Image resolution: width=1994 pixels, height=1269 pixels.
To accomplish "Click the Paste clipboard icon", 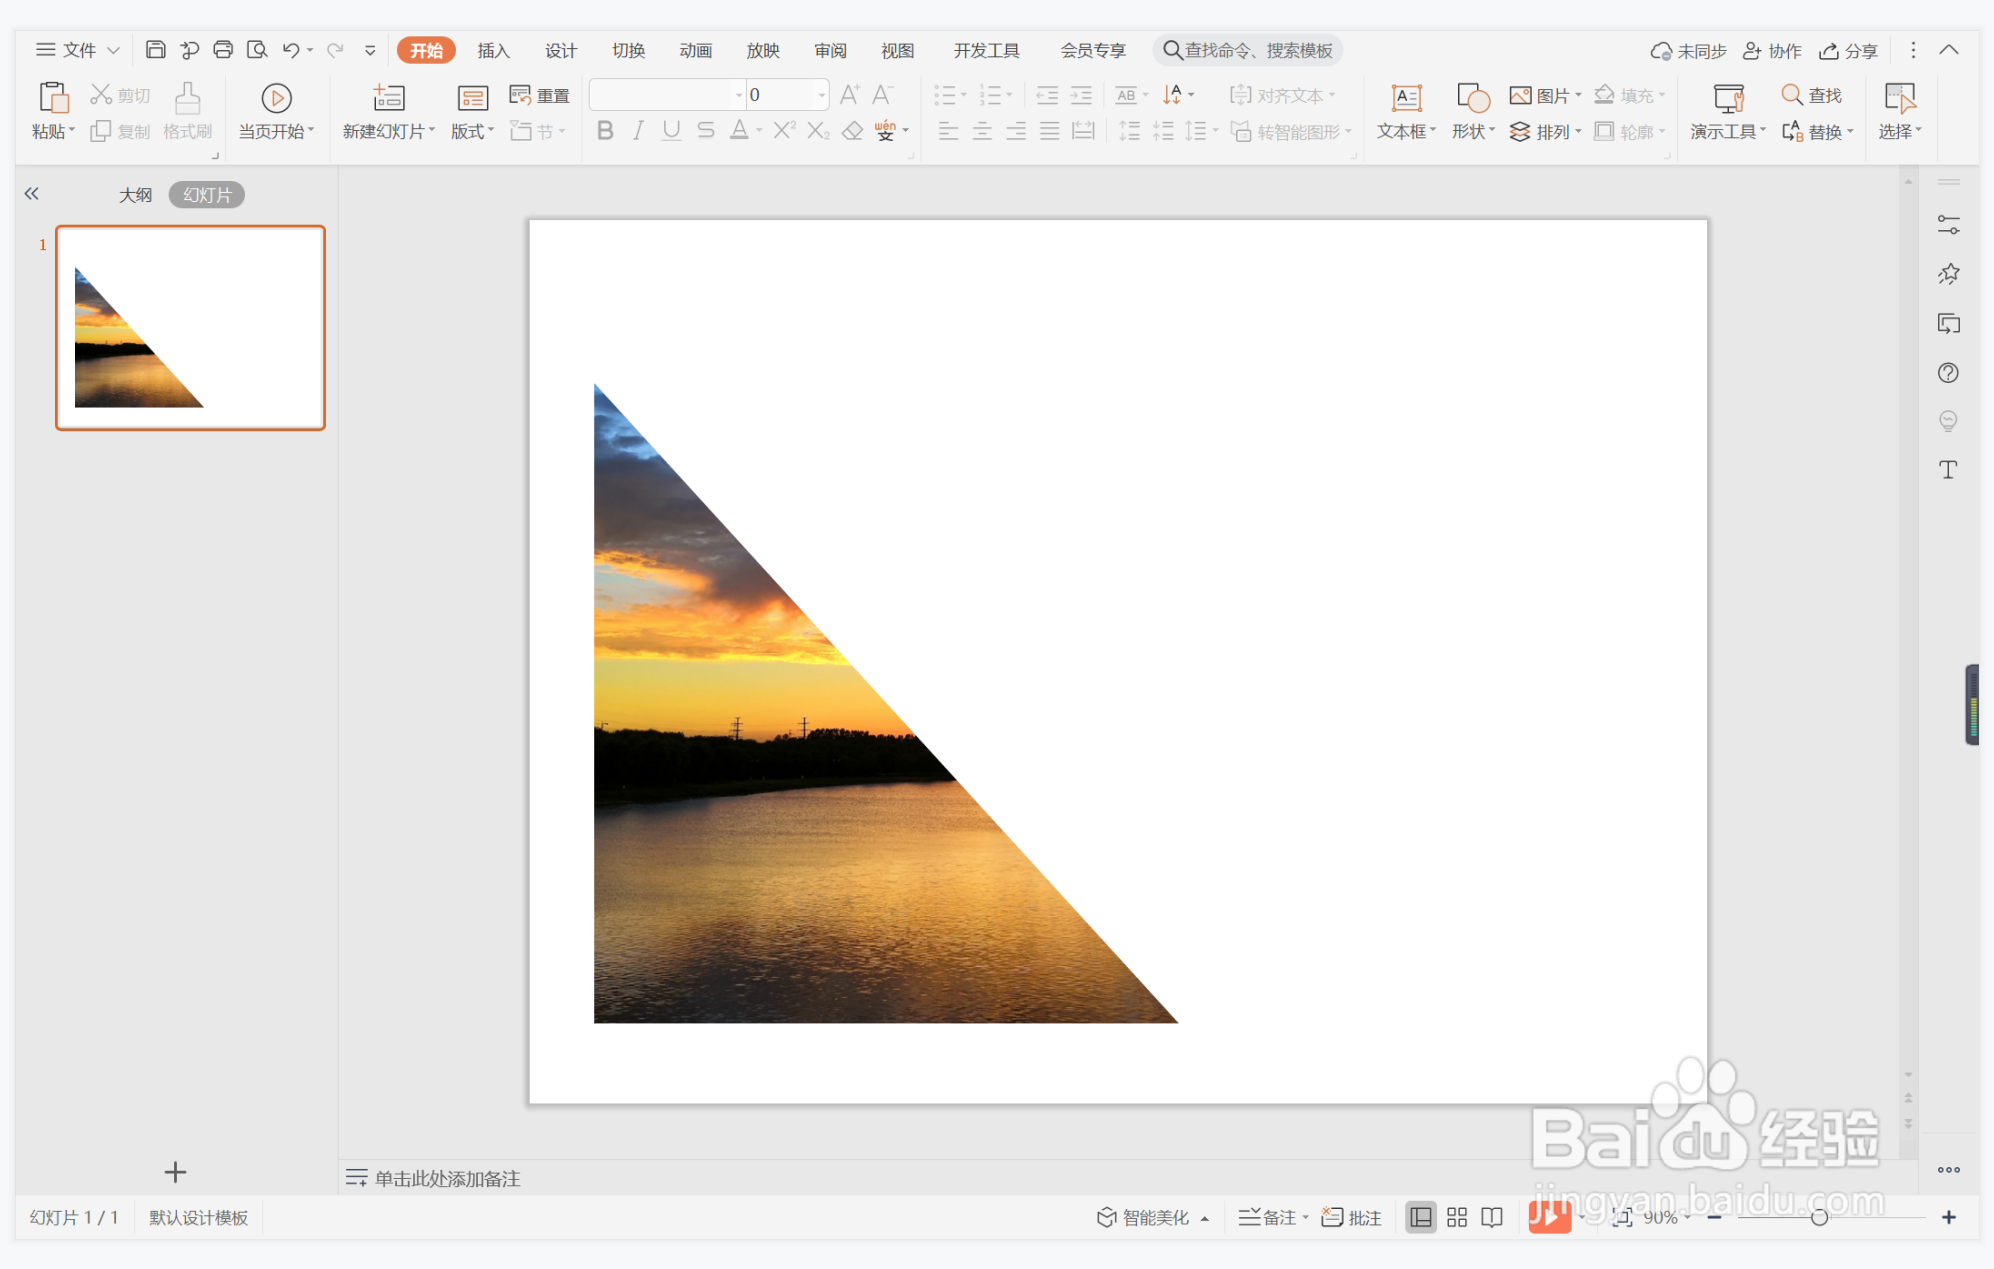I will (x=53, y=97).
